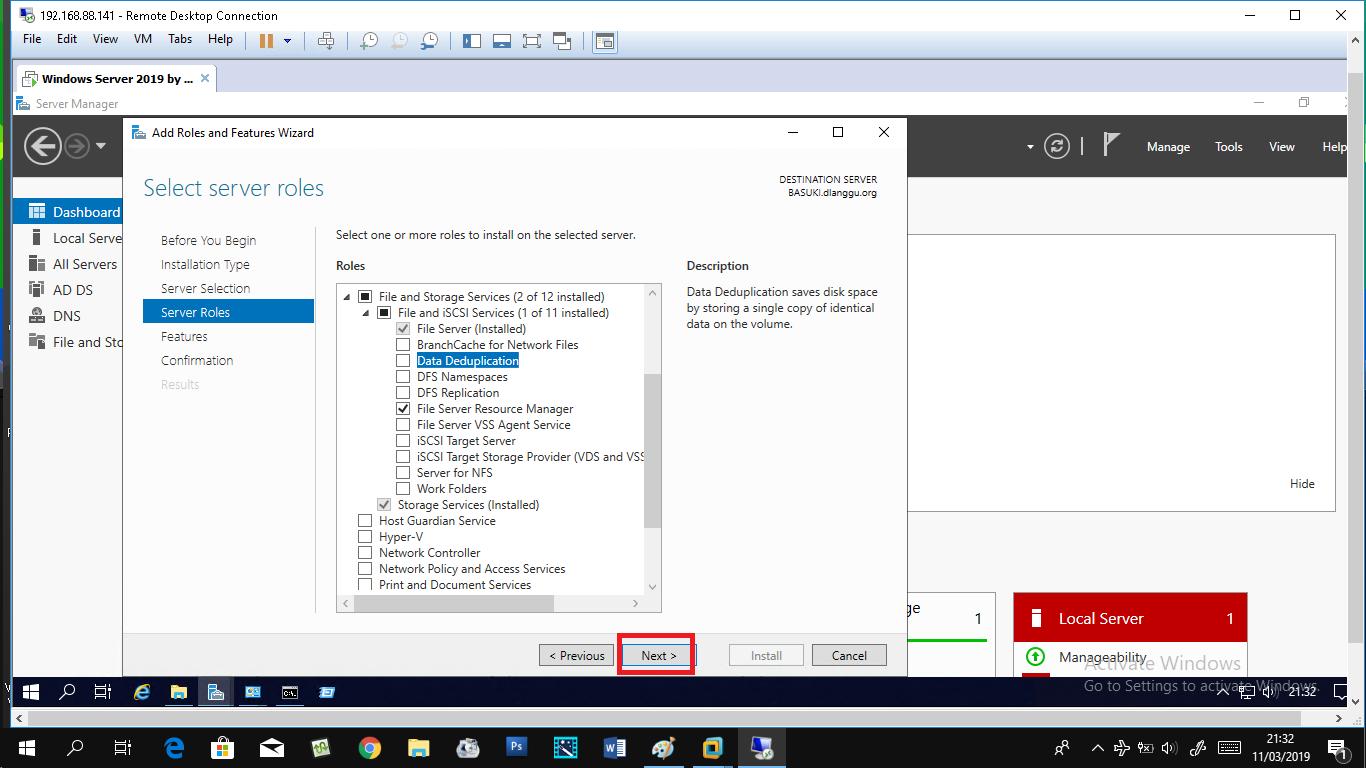Image resolution: width=1366 pixels, height=768 pixels.
Task: Open File Explorer in the remote taskbar
Action: pos(178,691)
